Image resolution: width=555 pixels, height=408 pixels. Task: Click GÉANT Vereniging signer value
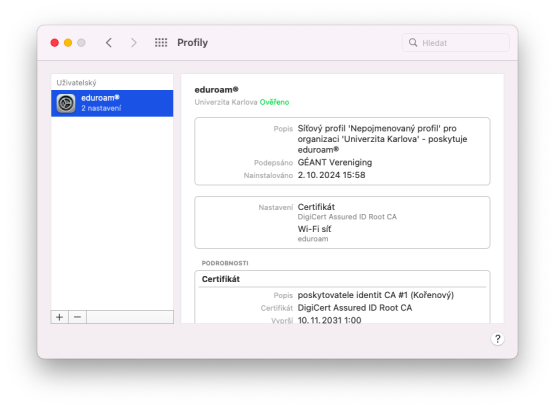335,162
